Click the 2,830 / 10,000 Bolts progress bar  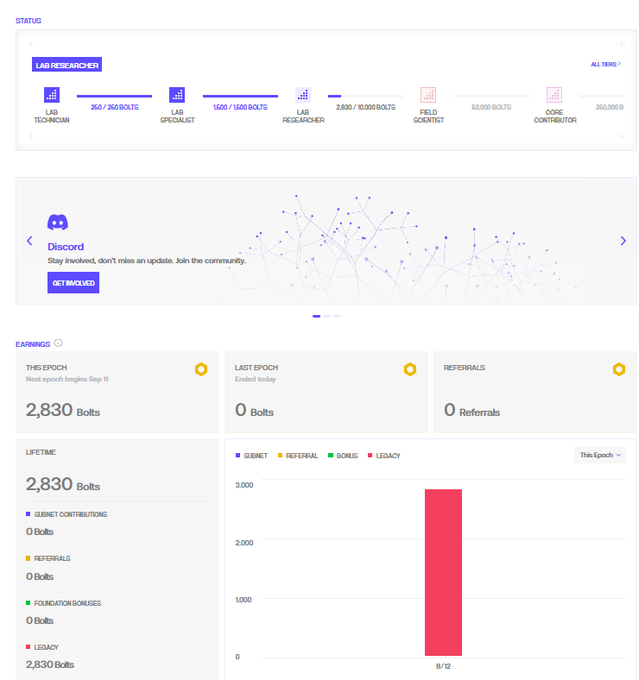365,96
